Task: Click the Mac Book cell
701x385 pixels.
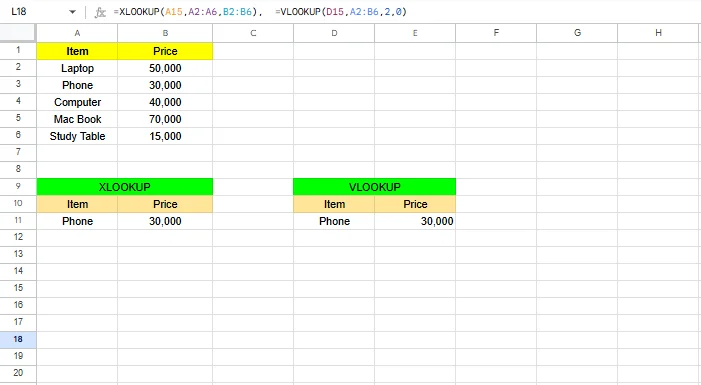Action: coord(77,119)
